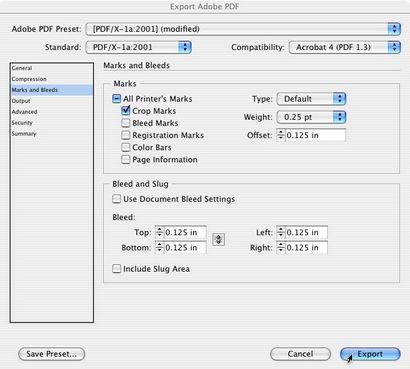Select Security in the side list
Image resolution: width=410 pixels, height=369 pixels.
point(52,123)
